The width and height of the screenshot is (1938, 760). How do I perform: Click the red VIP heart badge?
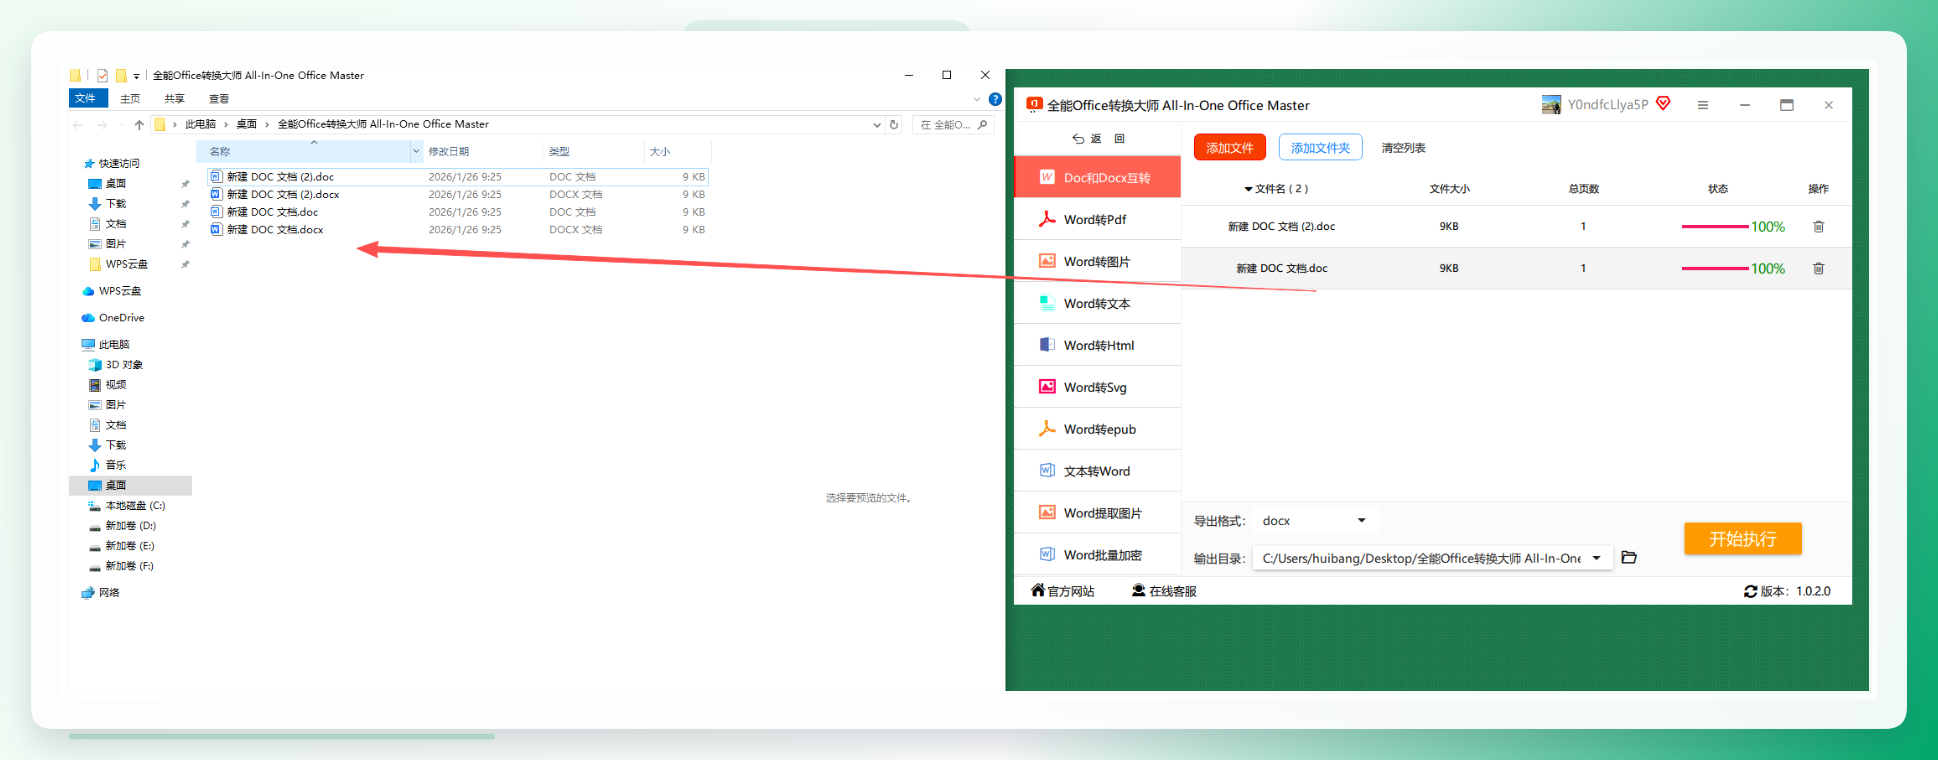(1663, 104)
